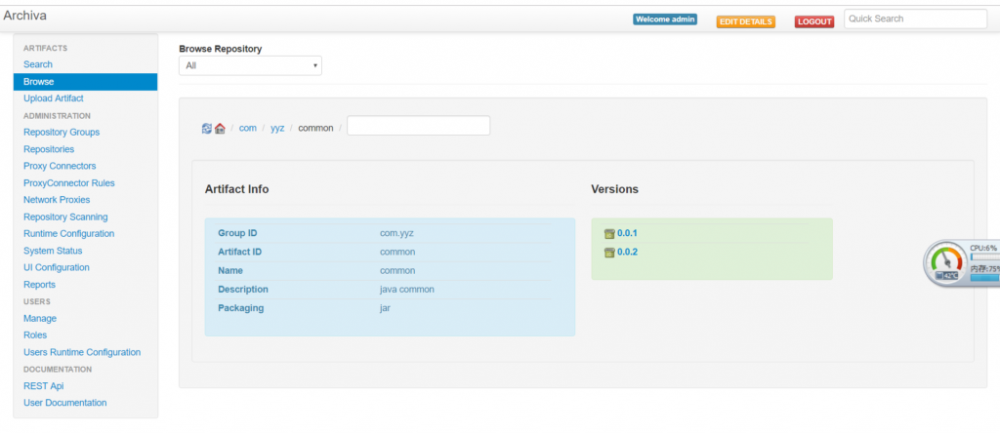
Task: Open User Documentation link
Action: pos(65,403)
